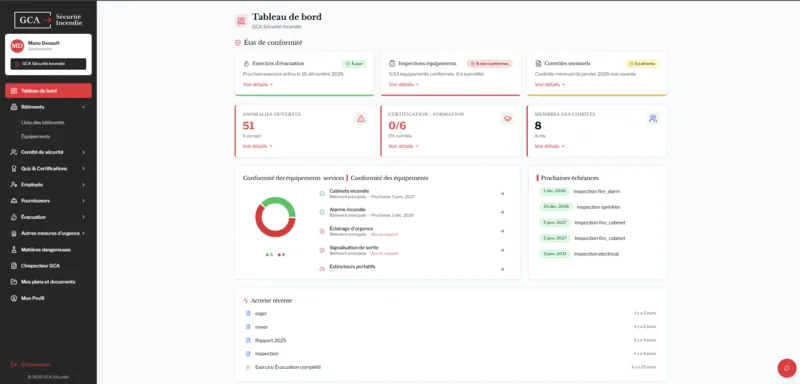Open Liste des bâtiments in sidebar
The width and height of the screenshot is (800, 384).
[x=43, y=122]
